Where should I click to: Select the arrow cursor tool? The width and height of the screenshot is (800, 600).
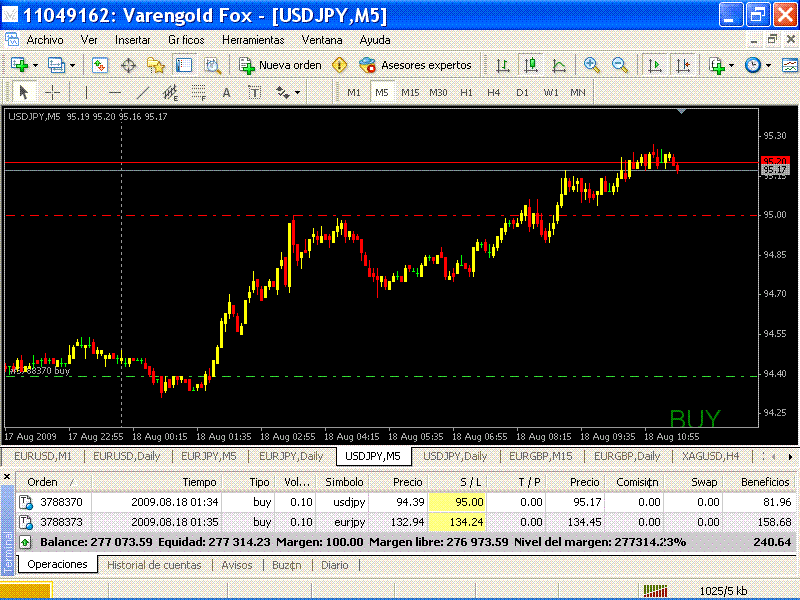23,92
